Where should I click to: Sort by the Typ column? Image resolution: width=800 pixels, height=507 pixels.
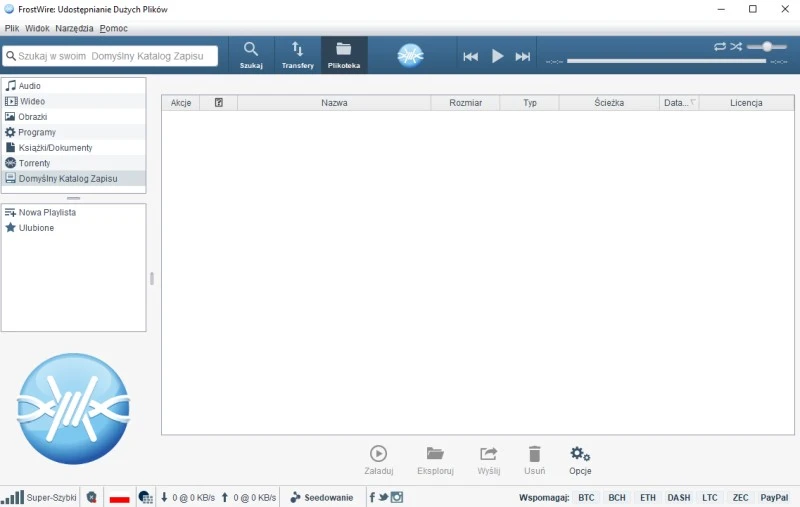point(530,103)
